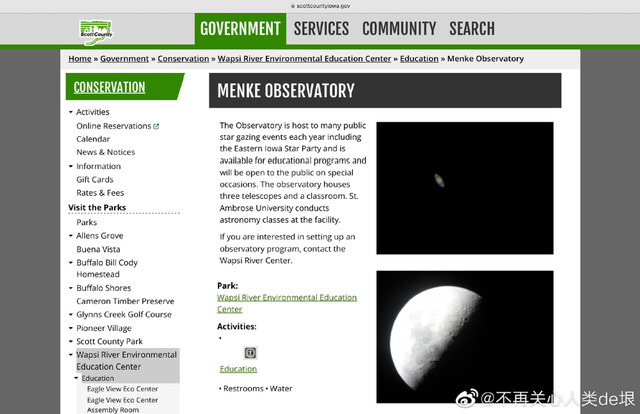Click the external link icon beside Online Reservations
Viewport: 640px width, 414px height.
tap(156, 127)
